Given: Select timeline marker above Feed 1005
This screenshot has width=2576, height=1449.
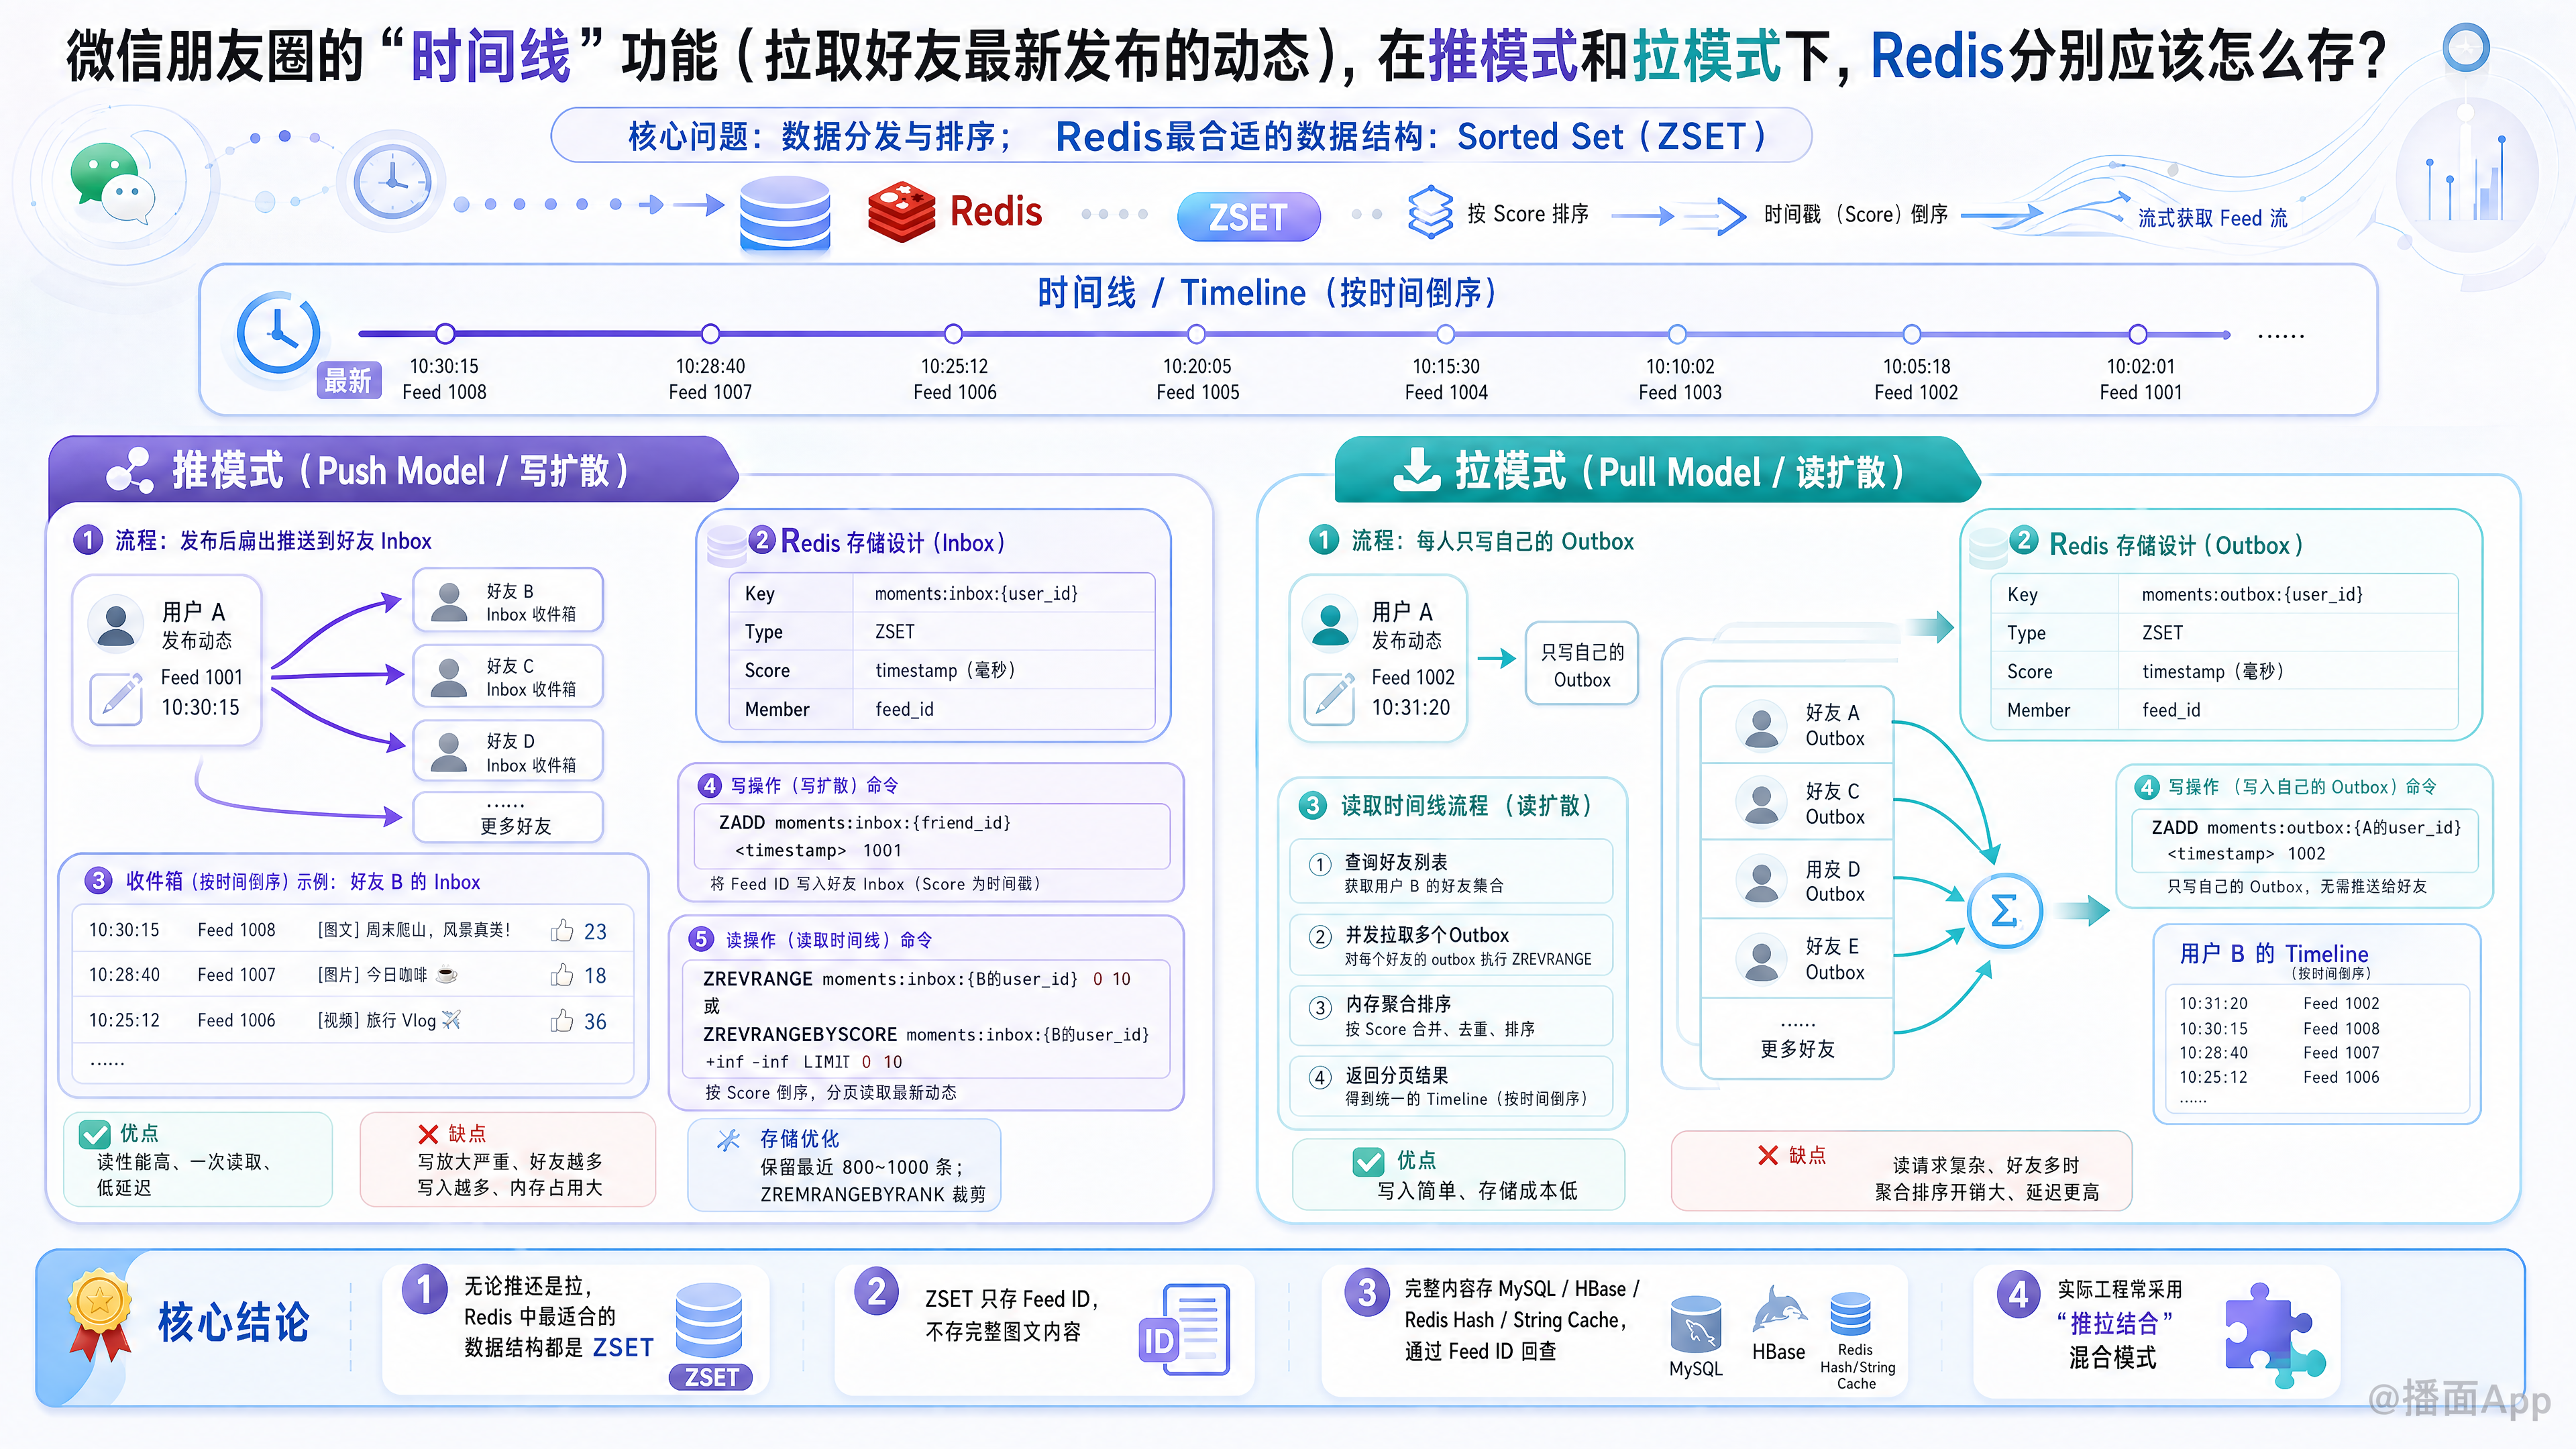Looking at the screenshot, I should 1196,334.
